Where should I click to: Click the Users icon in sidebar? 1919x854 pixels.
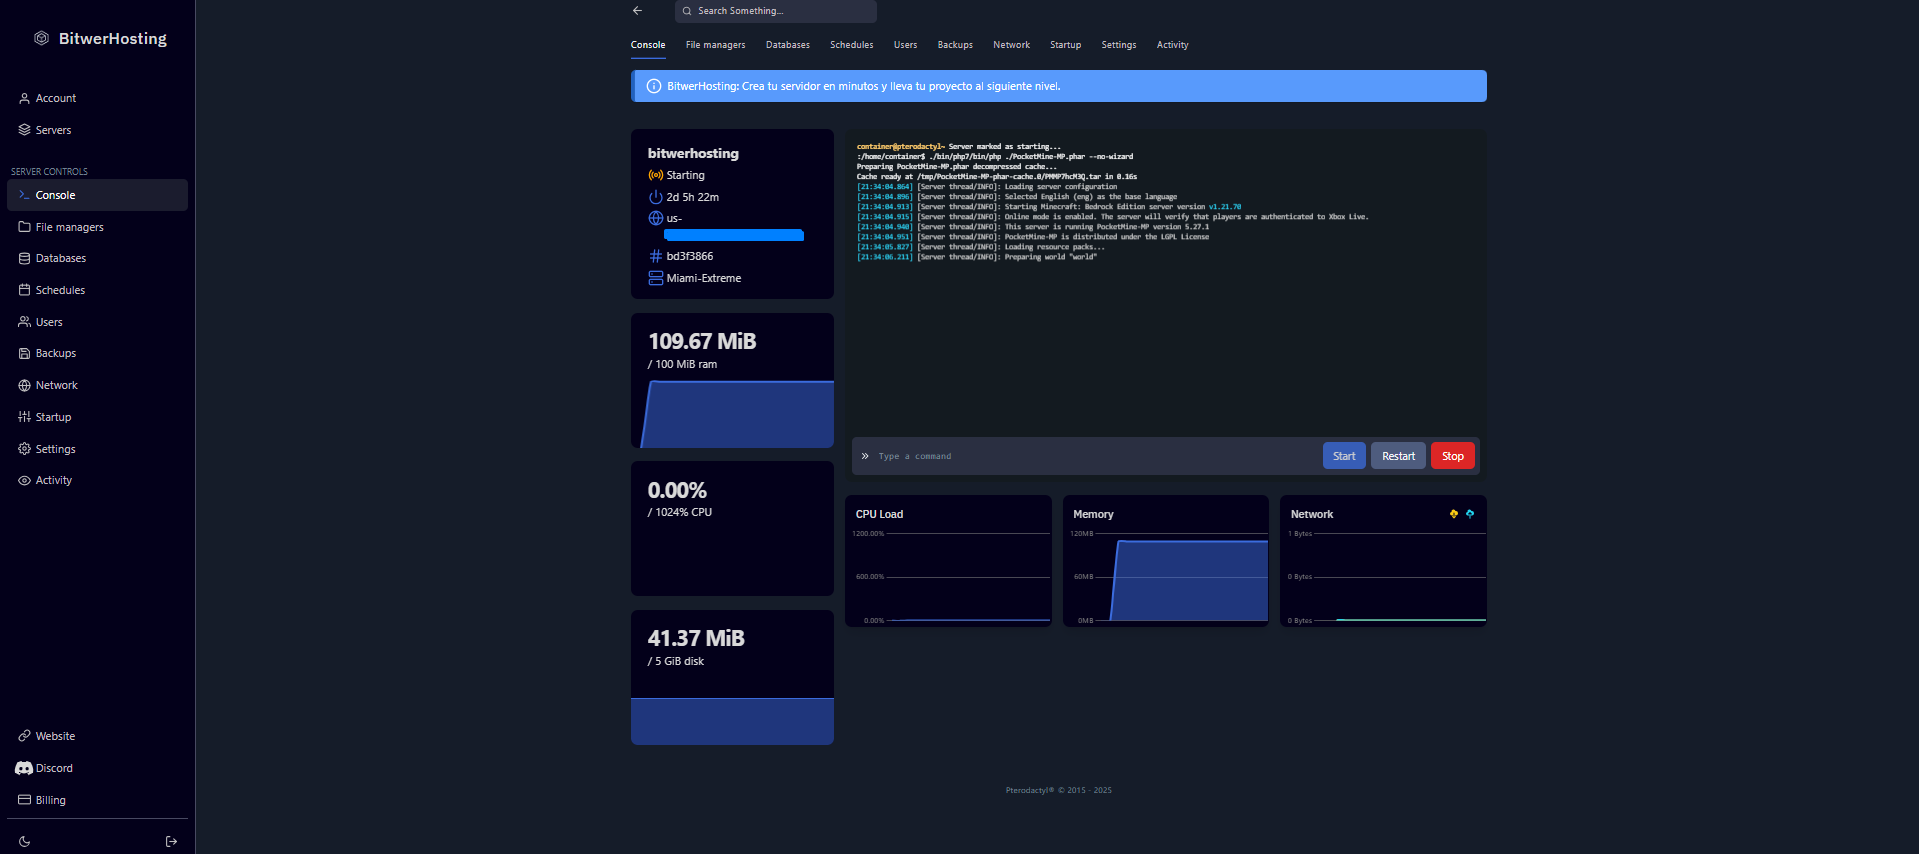pos(24,322)
